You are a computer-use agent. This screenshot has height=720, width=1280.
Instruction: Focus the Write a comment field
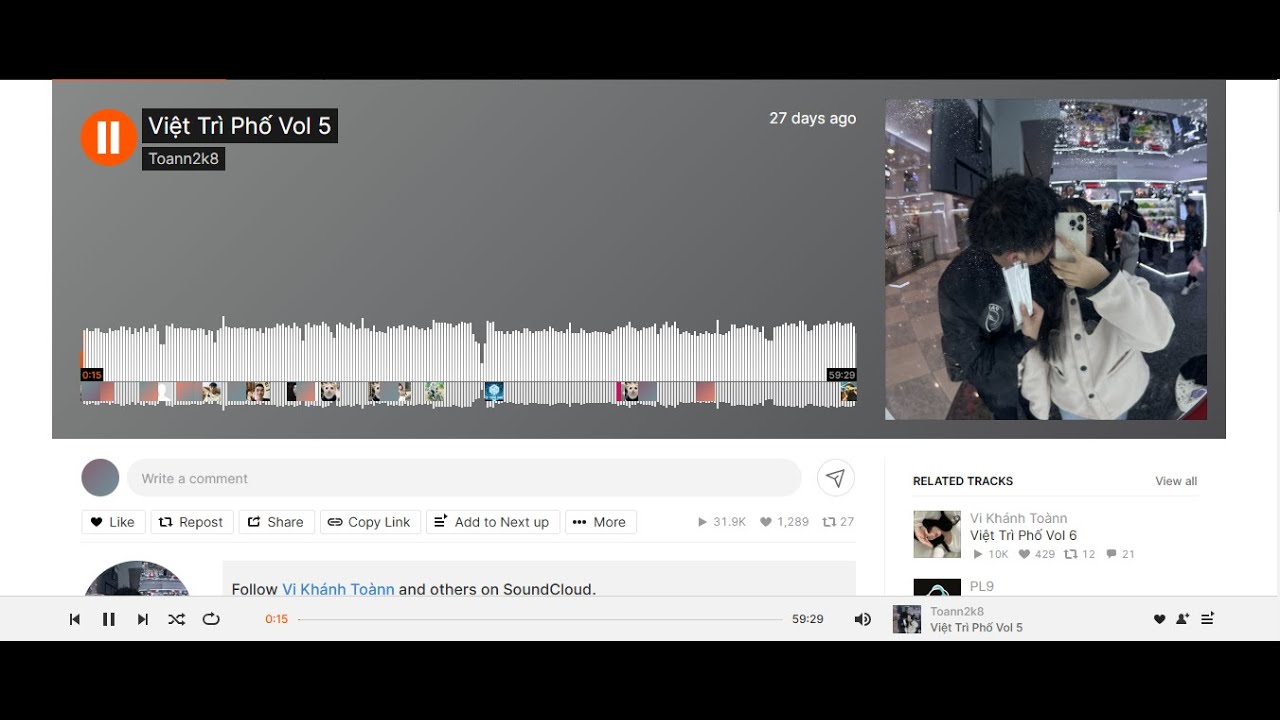click(x=464, y=478)
